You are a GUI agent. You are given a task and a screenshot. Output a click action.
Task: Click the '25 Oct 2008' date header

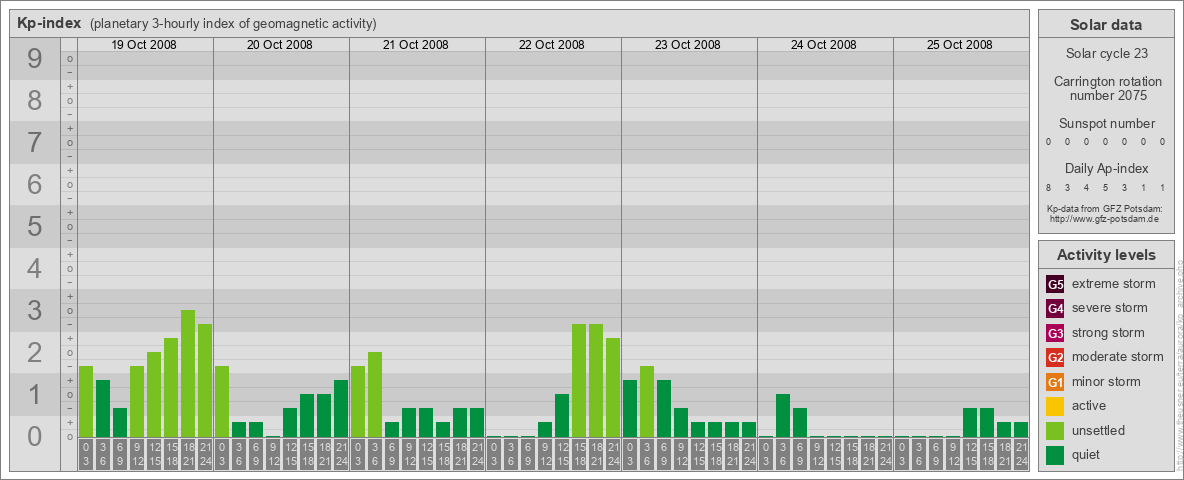tap(959, 45)
